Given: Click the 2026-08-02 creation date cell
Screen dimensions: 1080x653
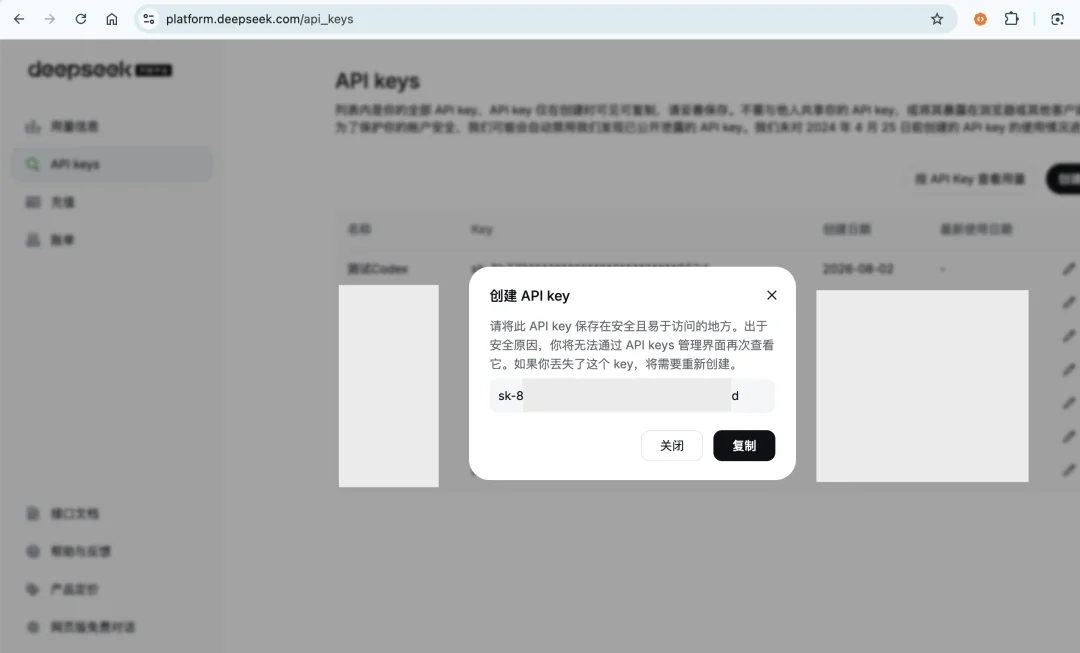Looking at the screenshot, I should [x=858, y=269].
